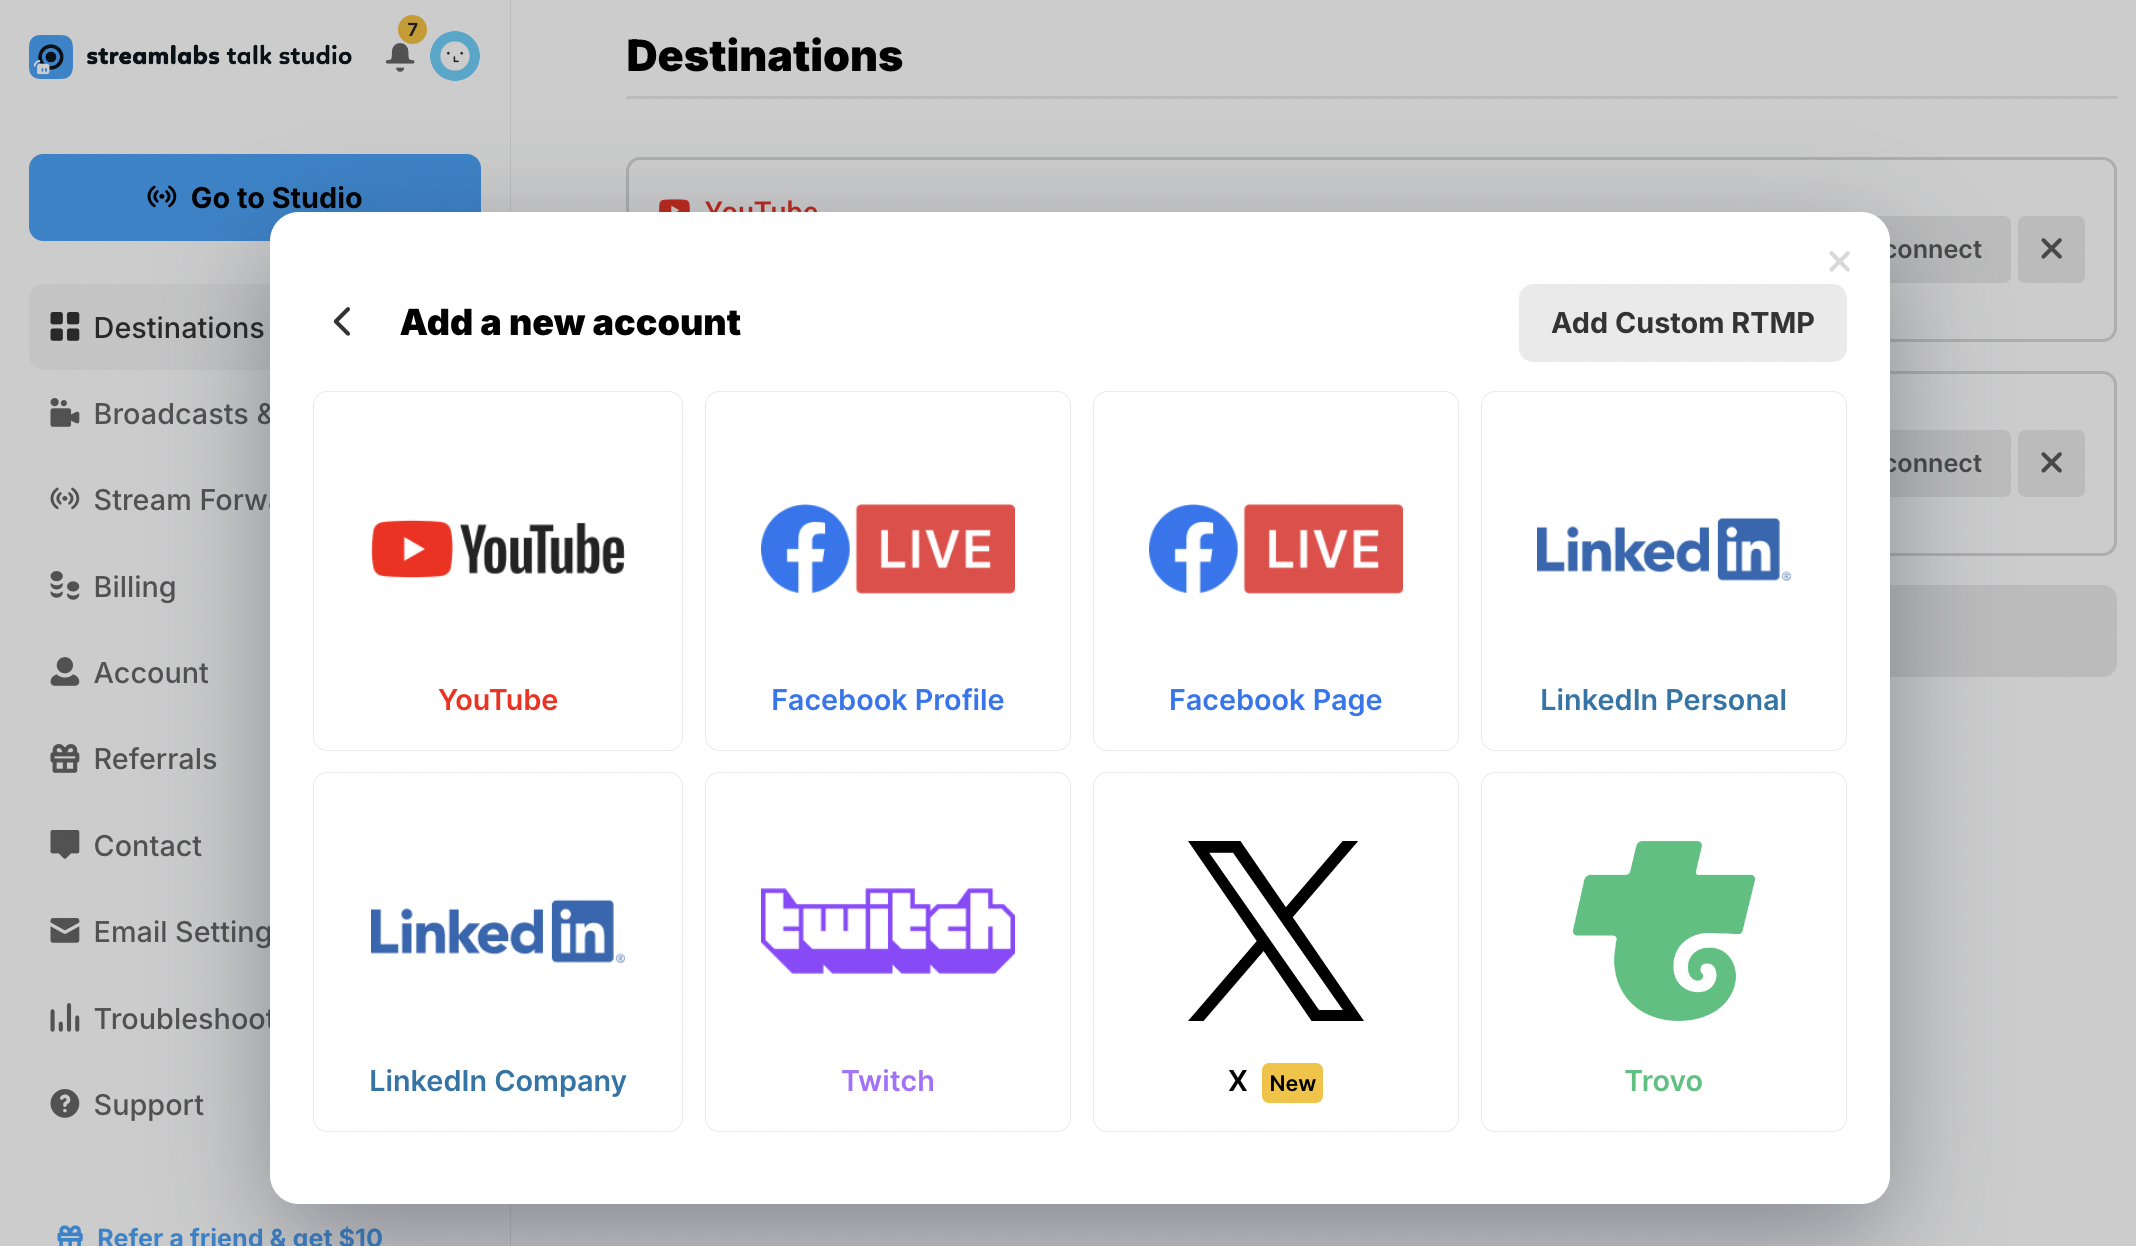Add the new X destination

coord(1275,950)
